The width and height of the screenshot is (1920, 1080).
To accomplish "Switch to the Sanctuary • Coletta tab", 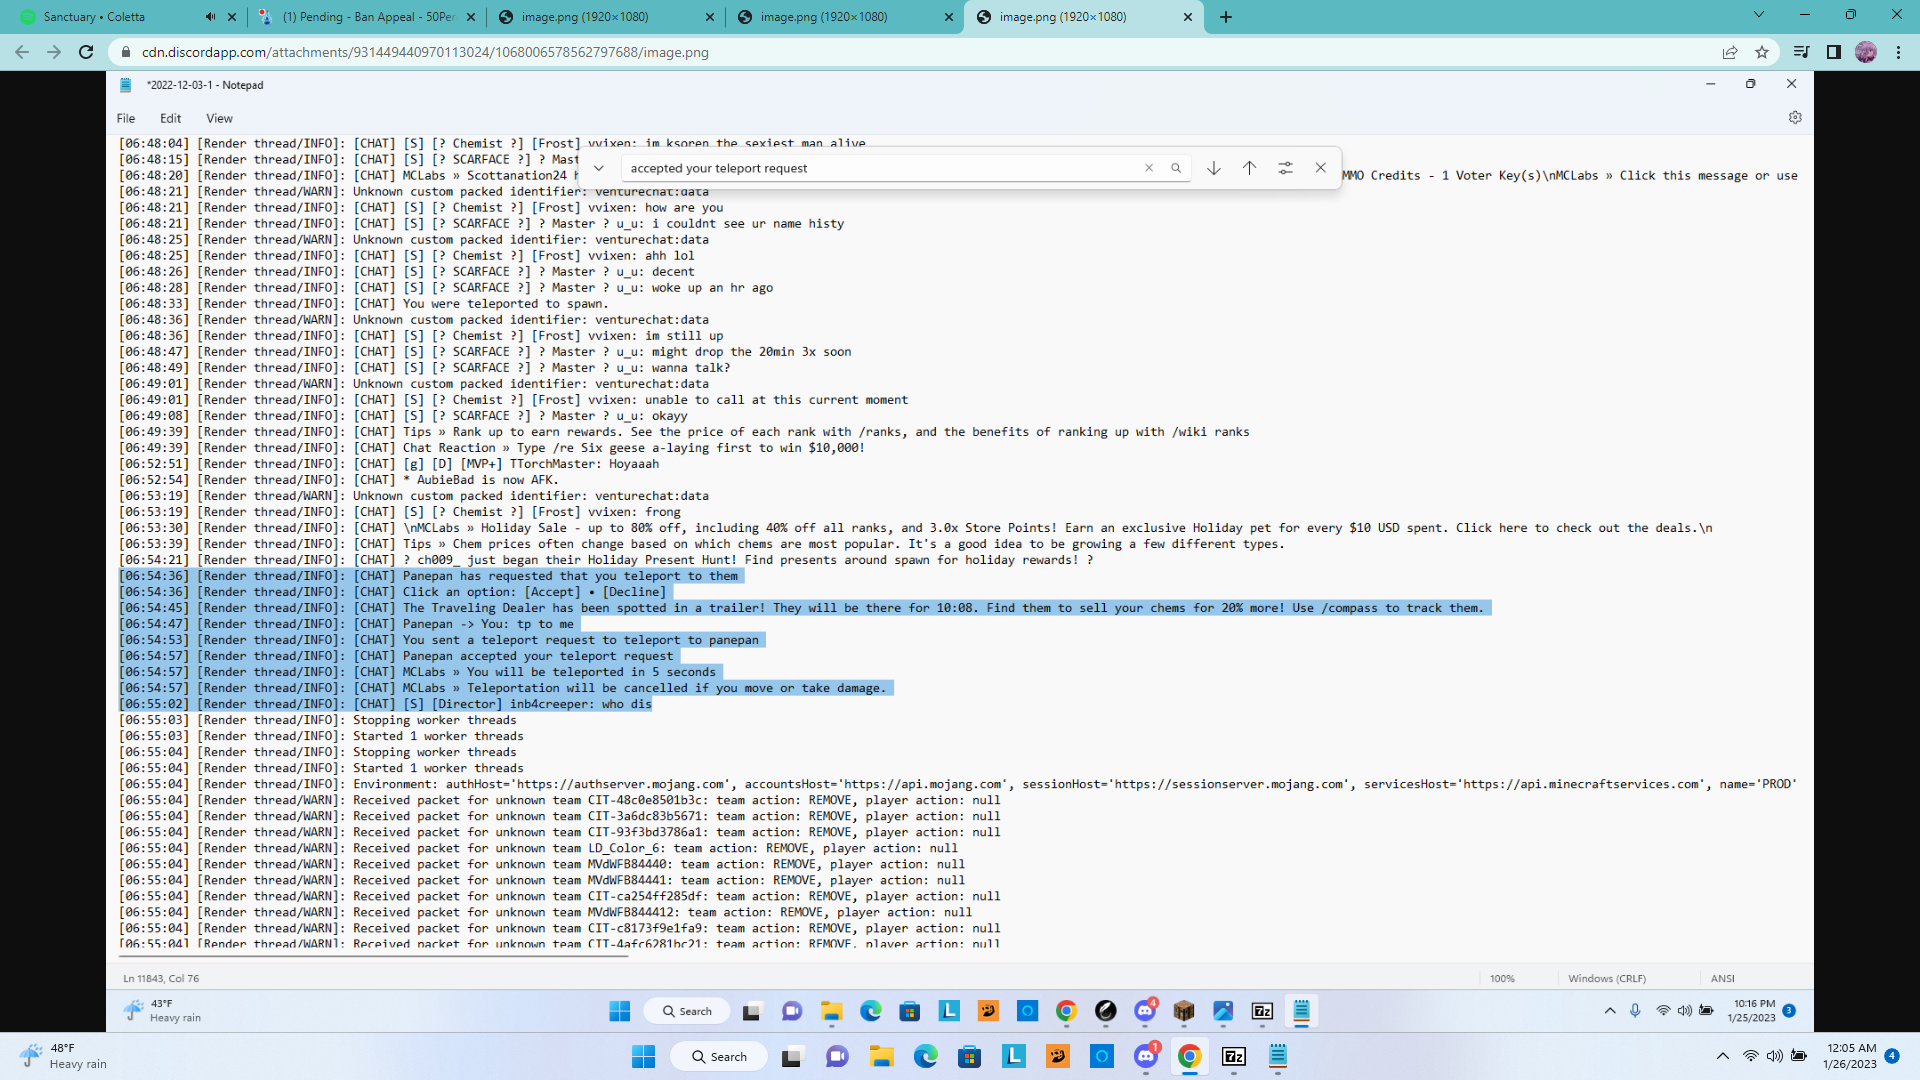I will click(x=95, y=17).
